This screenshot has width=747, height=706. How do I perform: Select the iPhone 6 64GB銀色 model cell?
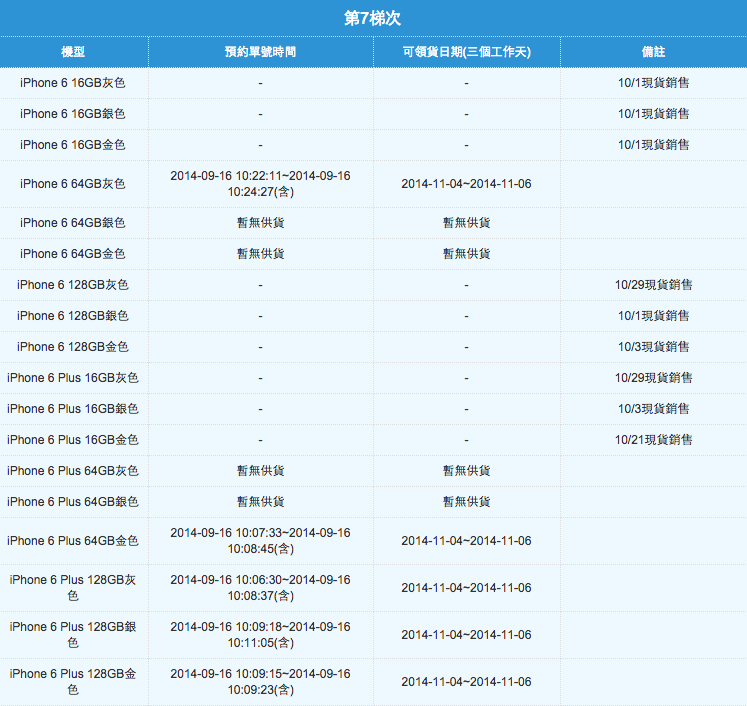click(72, 223)
